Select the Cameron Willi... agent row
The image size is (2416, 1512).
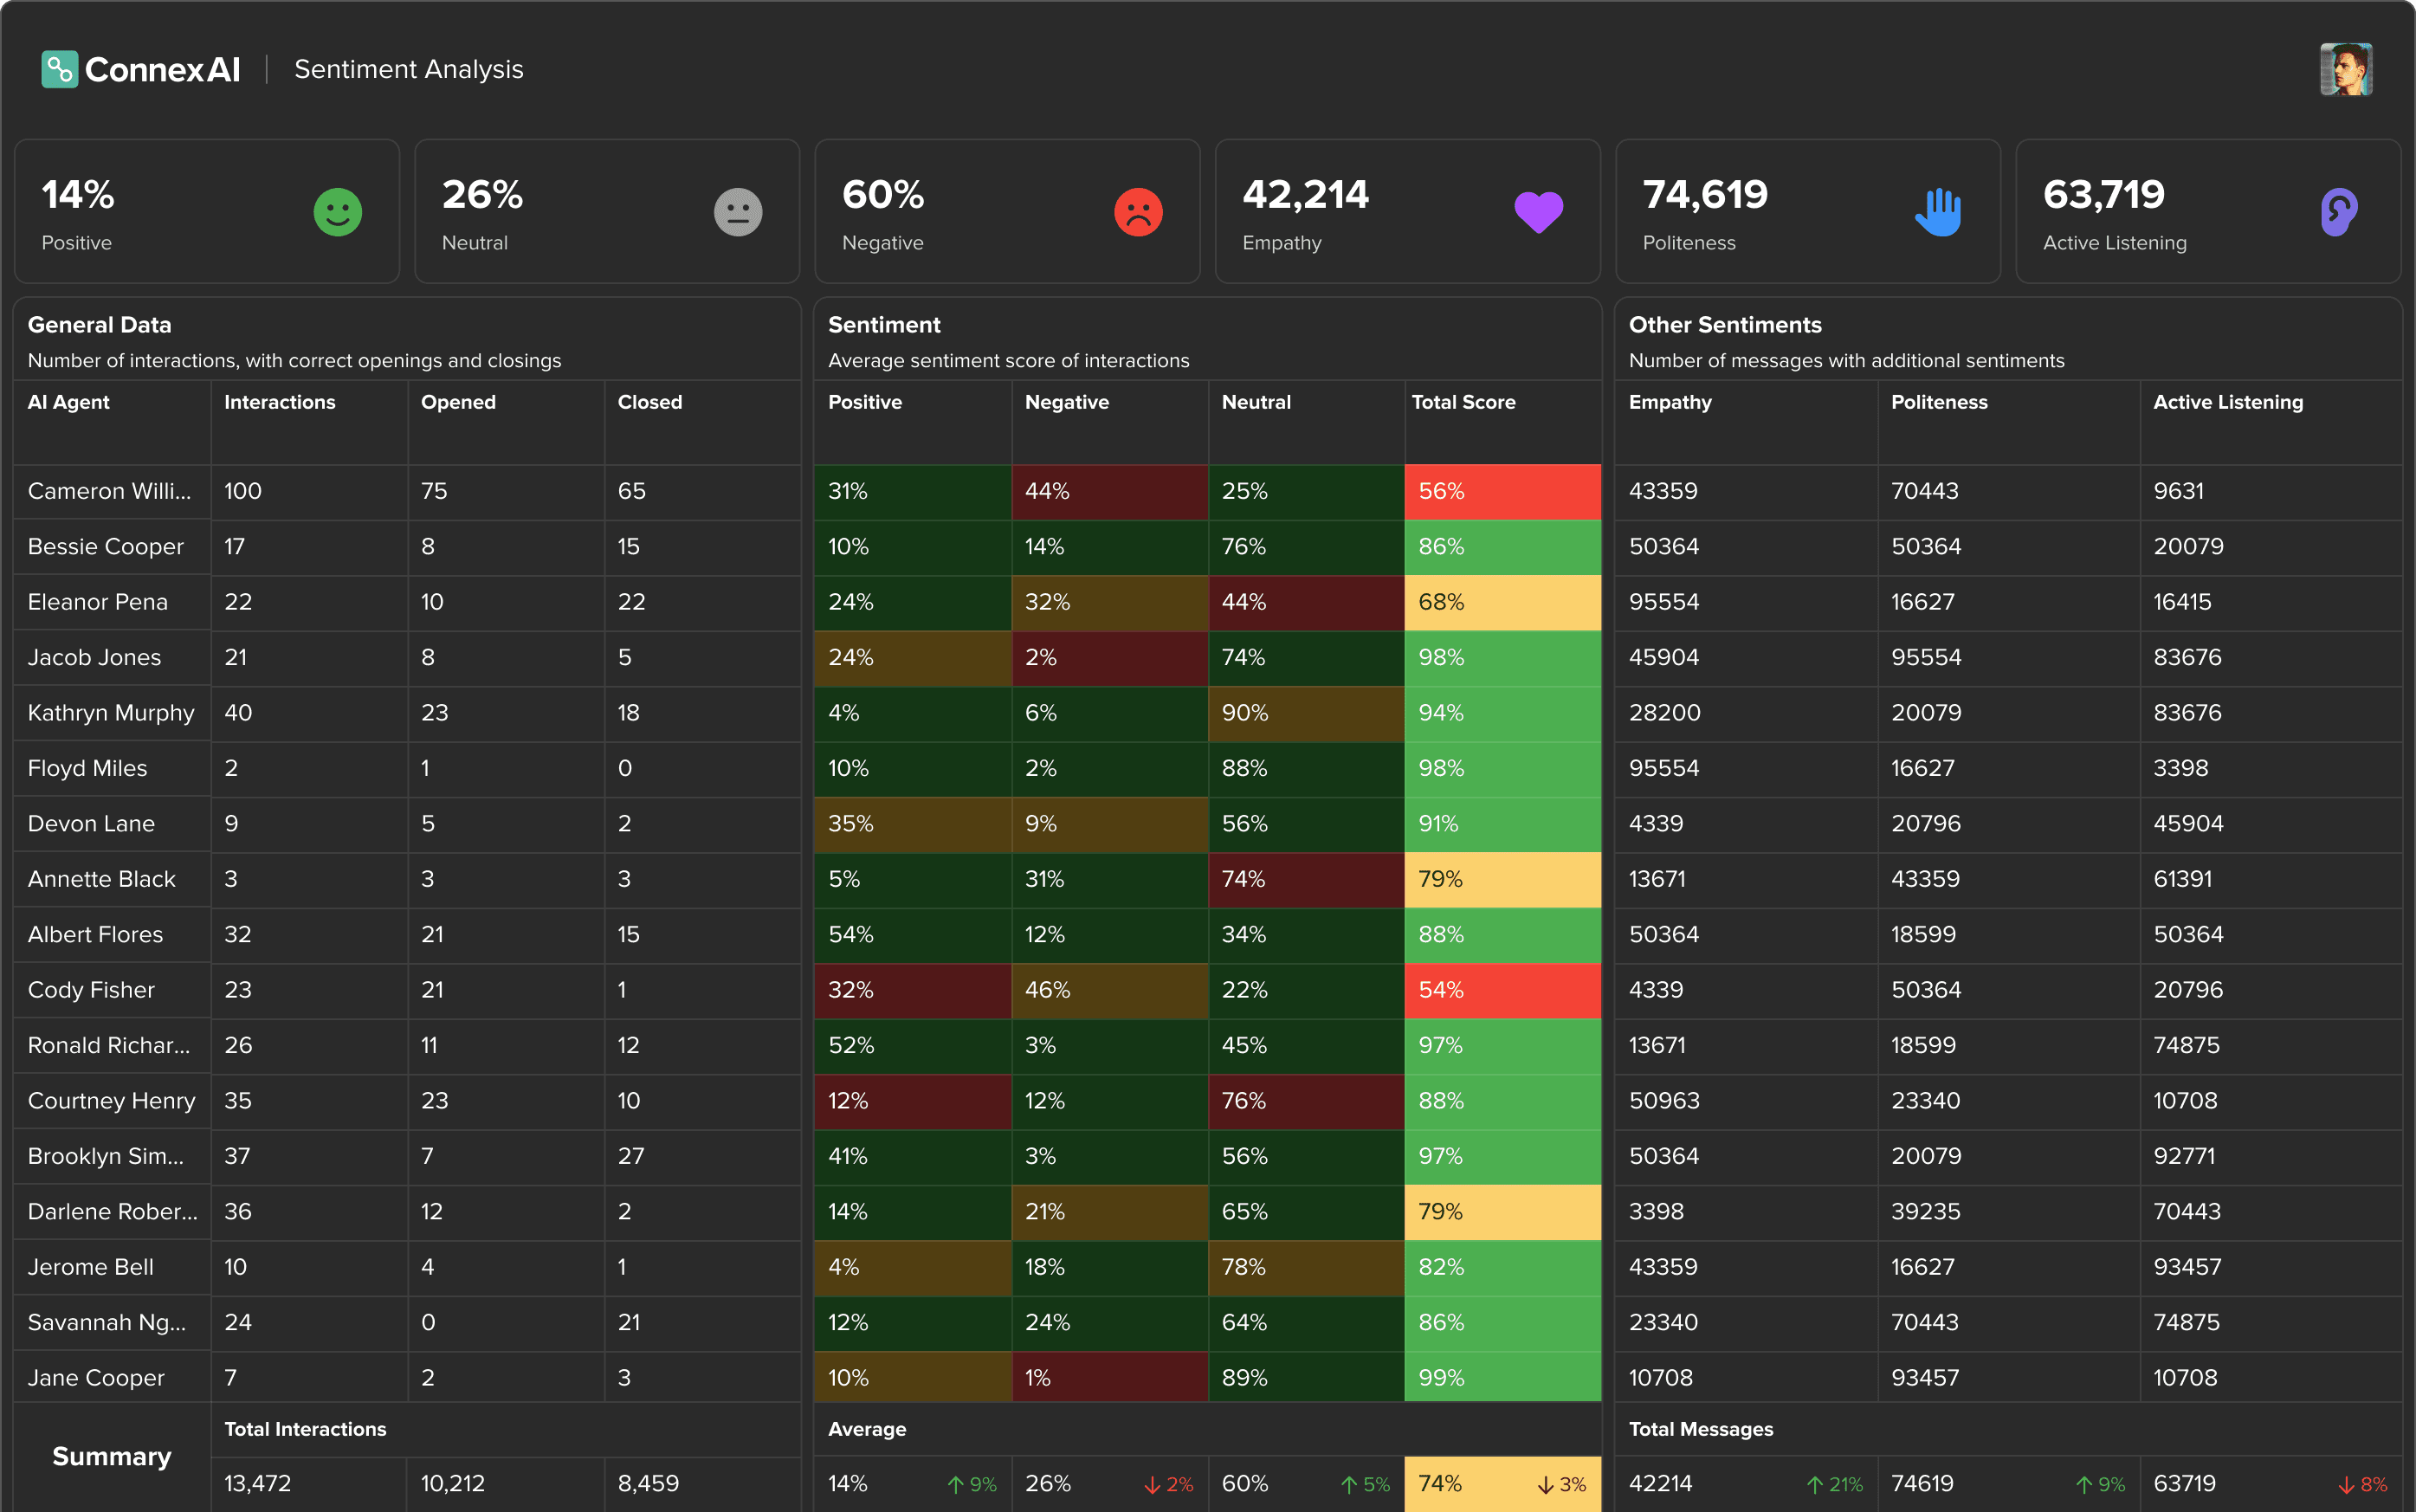point(109,491)
